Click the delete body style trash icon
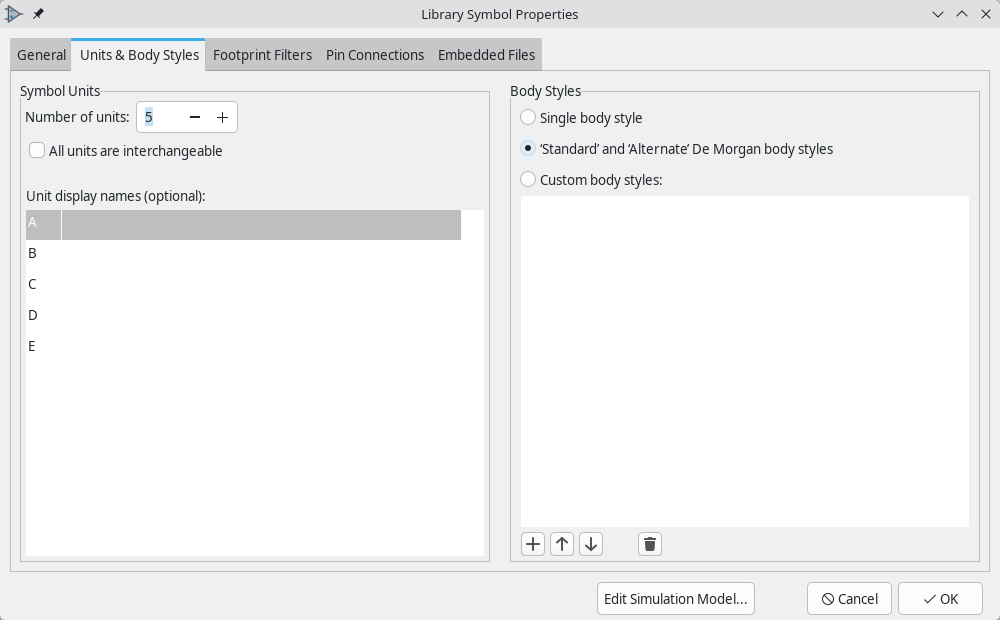Viewport: 1000px width, 620px height. point(650,544)
